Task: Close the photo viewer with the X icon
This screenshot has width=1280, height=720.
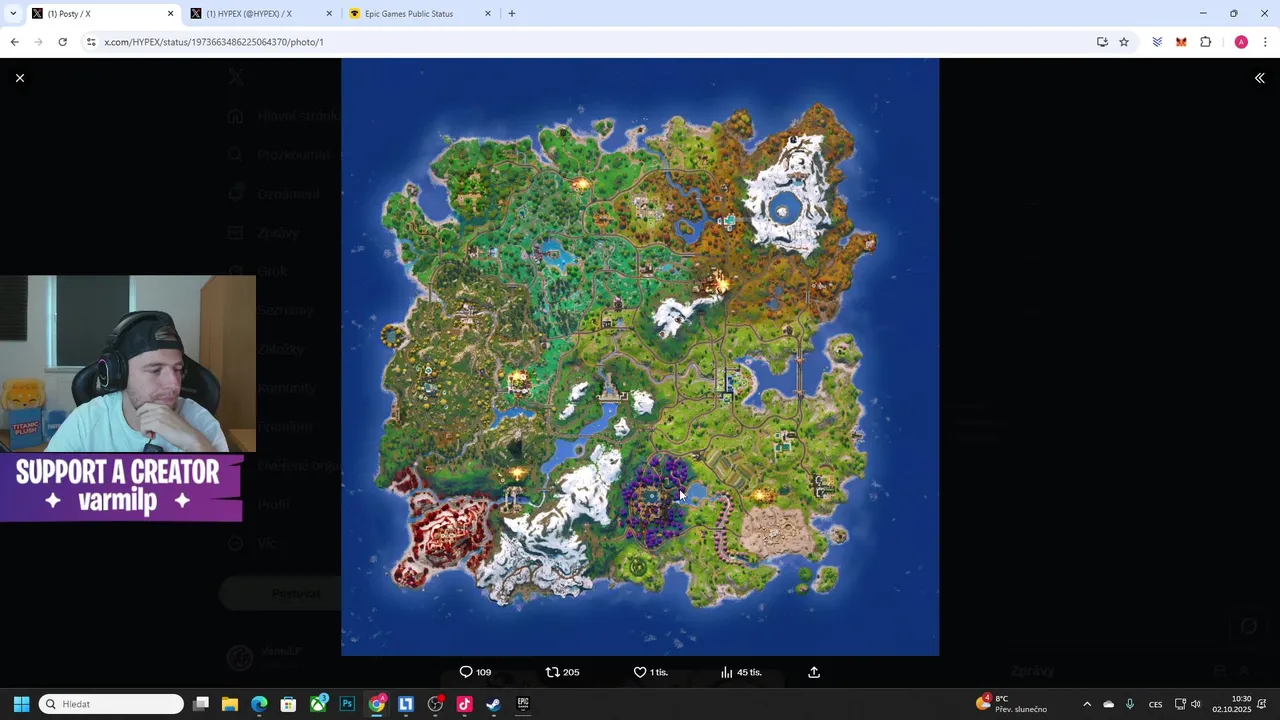Action: (20, 78)
